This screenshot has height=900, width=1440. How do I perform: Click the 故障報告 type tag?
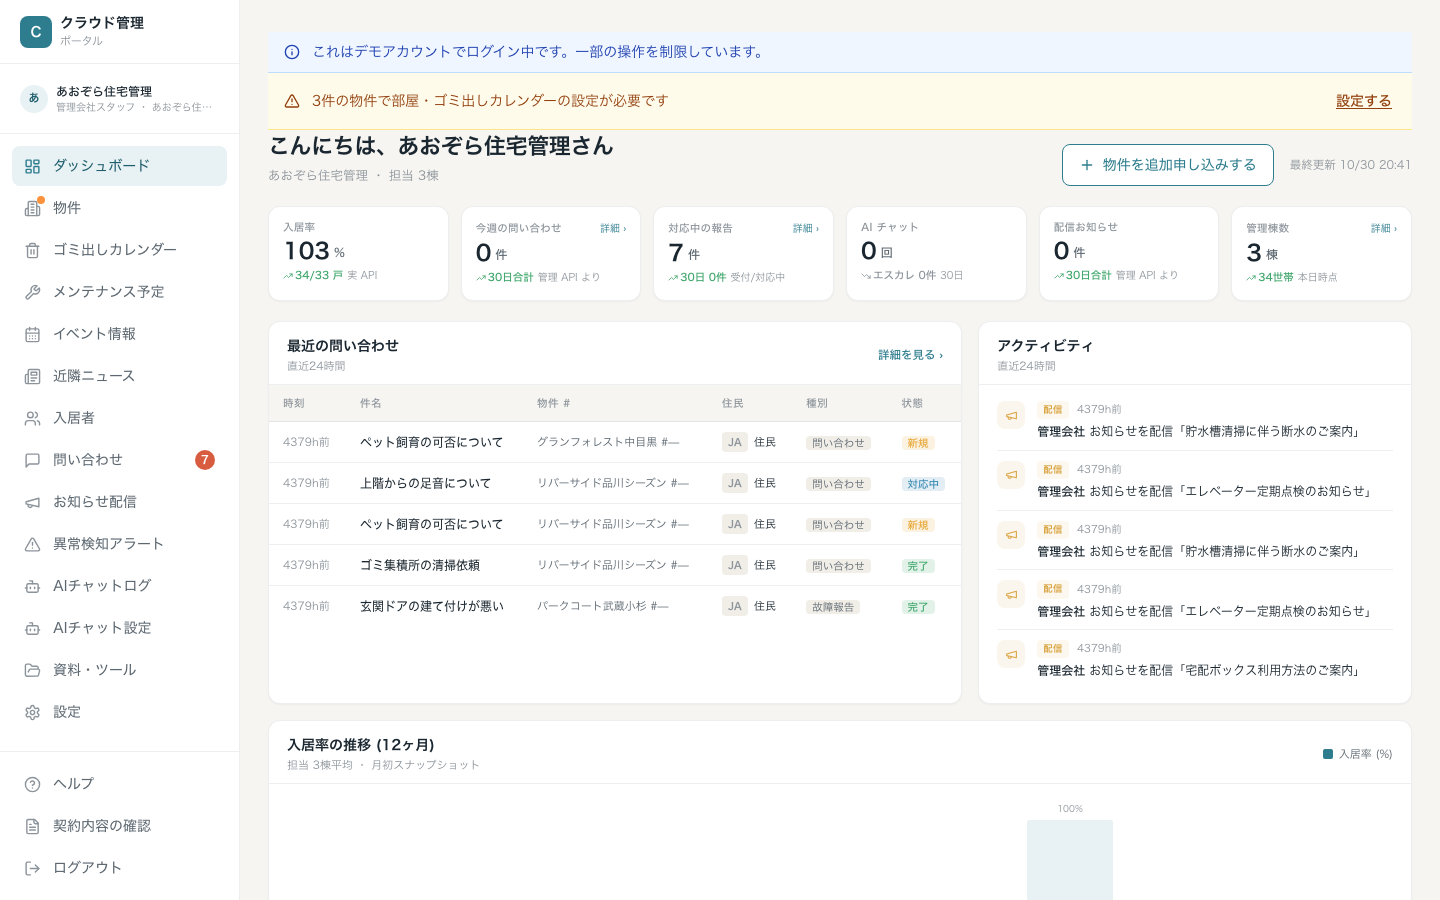tap(833, 607)
